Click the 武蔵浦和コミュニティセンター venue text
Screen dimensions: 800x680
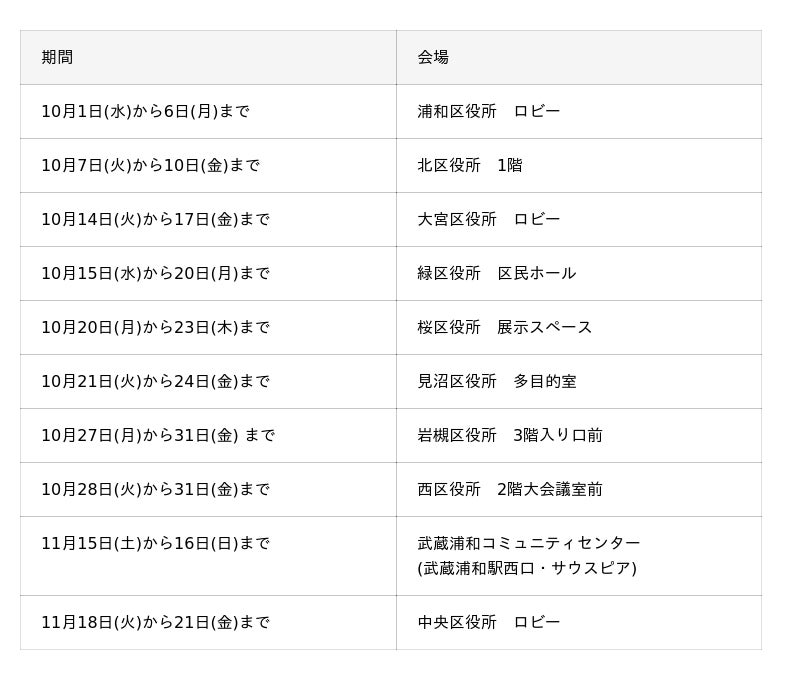coord(528,543)
